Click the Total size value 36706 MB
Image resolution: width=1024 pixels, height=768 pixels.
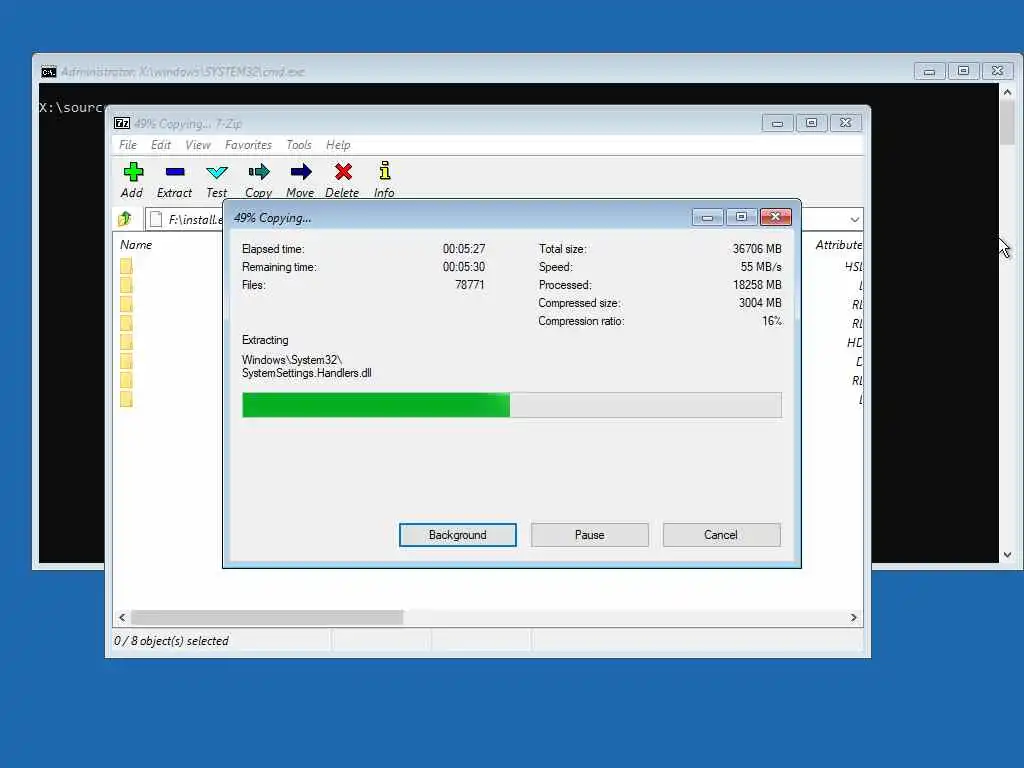pos(757,249)
